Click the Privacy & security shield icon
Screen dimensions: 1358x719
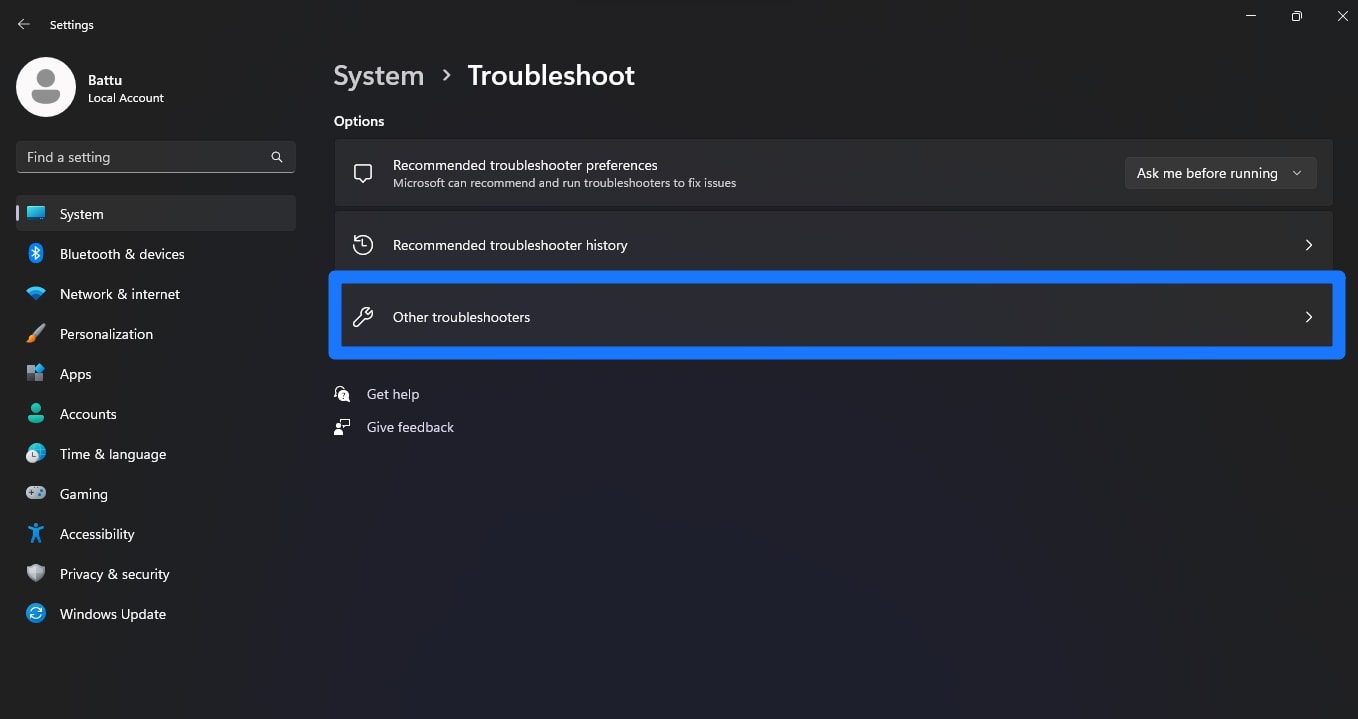35,573
